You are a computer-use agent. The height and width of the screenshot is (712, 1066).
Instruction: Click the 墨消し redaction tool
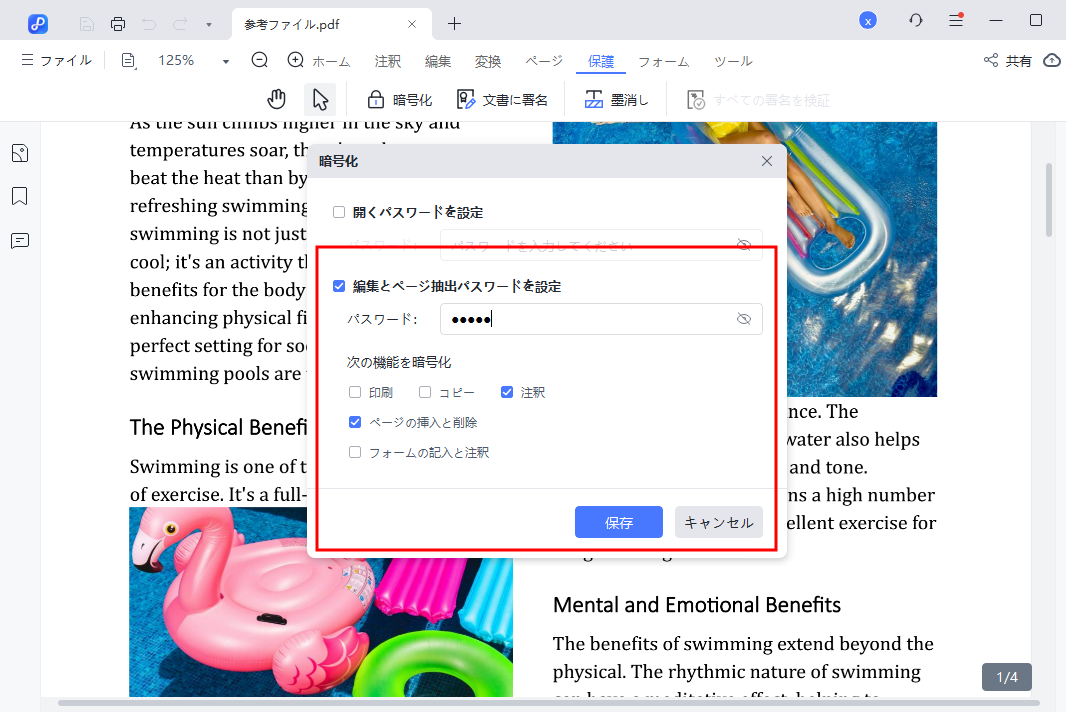pos(616,99)
